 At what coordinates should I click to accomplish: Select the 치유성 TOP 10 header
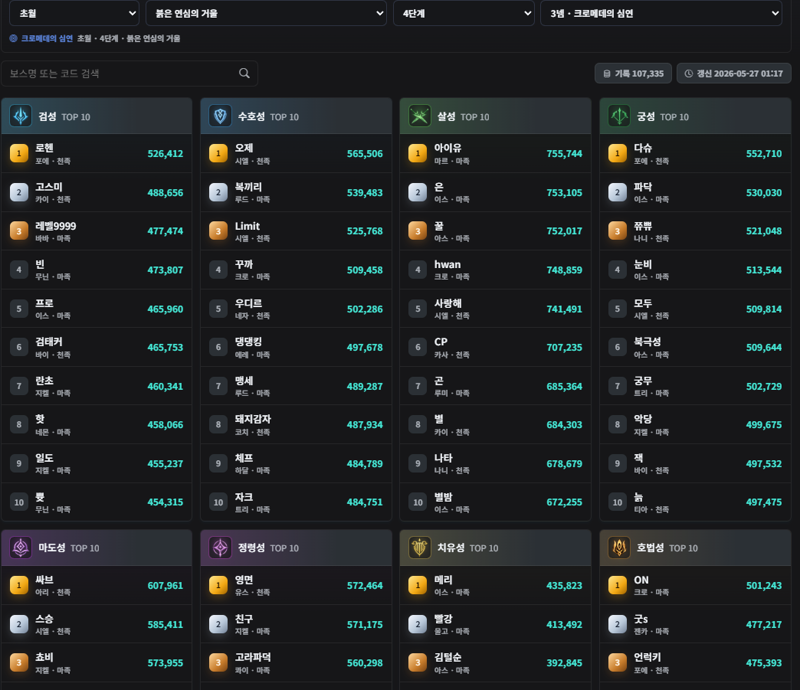pos(495,548)
